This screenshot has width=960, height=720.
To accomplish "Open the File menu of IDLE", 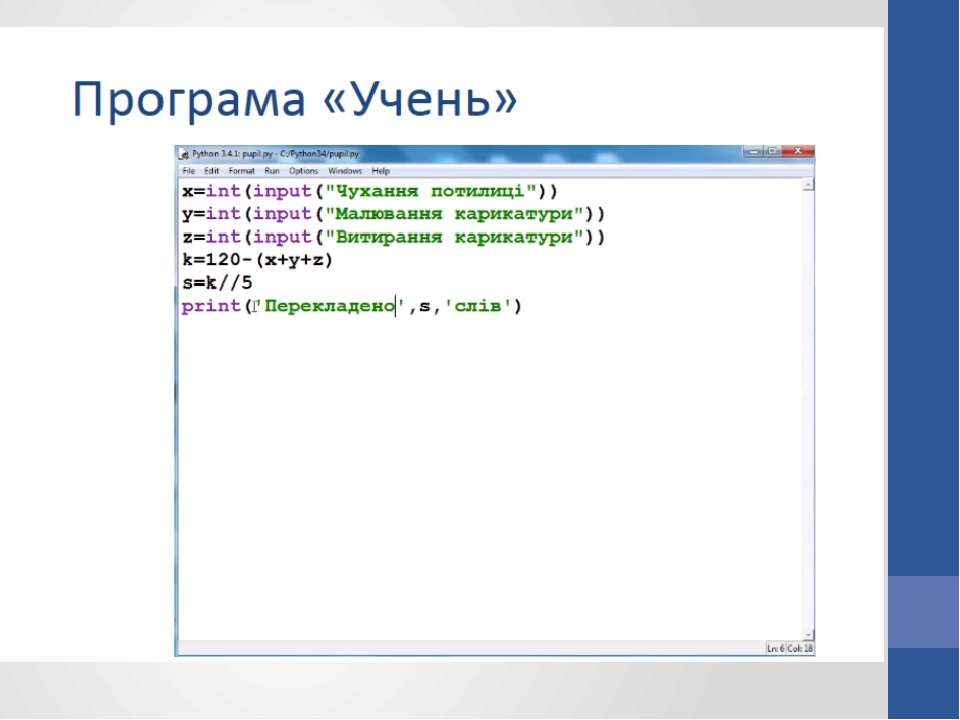I will tap(187, 170).
